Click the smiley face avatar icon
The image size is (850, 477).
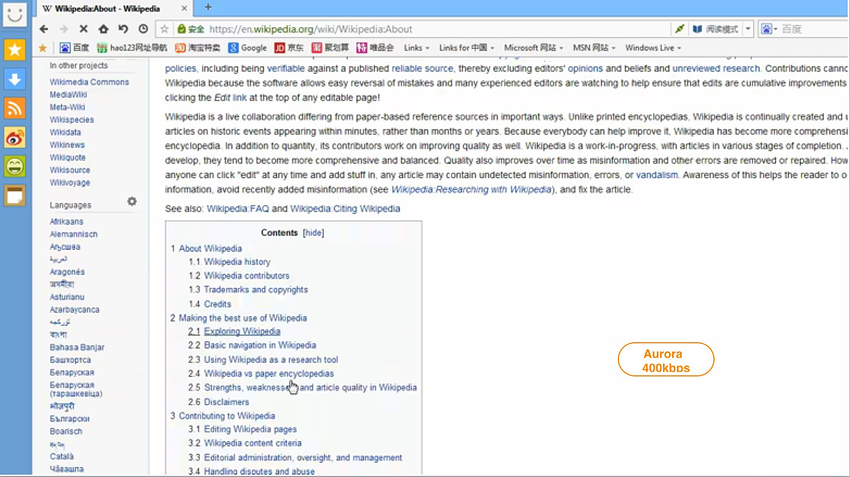click(15, 15)
